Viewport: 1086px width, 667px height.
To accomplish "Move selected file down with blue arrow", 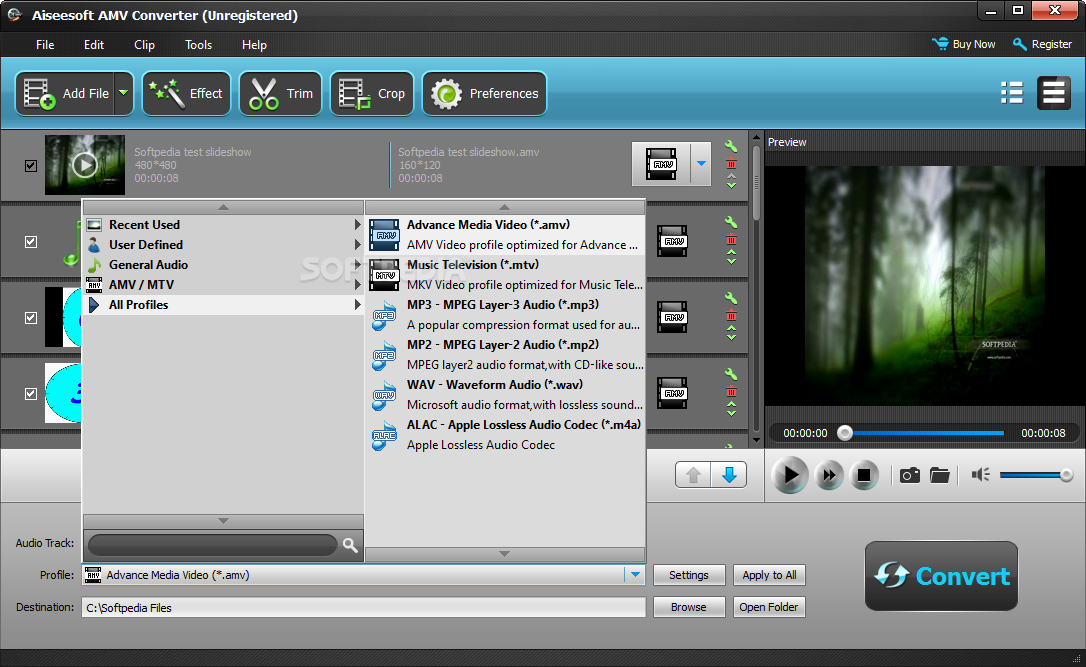I will point(729,475).
